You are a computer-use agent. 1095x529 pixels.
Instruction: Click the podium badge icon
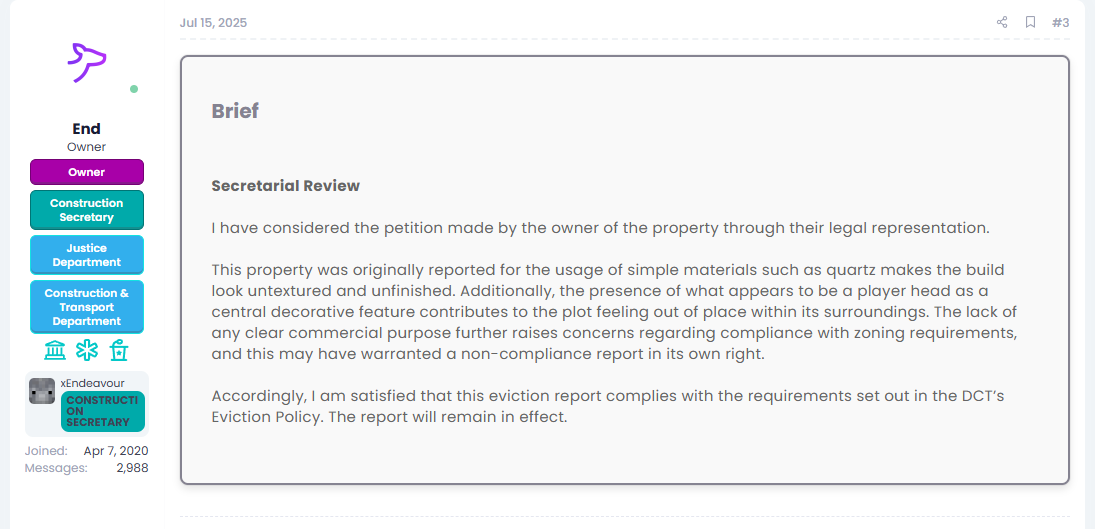coord(119,350)
